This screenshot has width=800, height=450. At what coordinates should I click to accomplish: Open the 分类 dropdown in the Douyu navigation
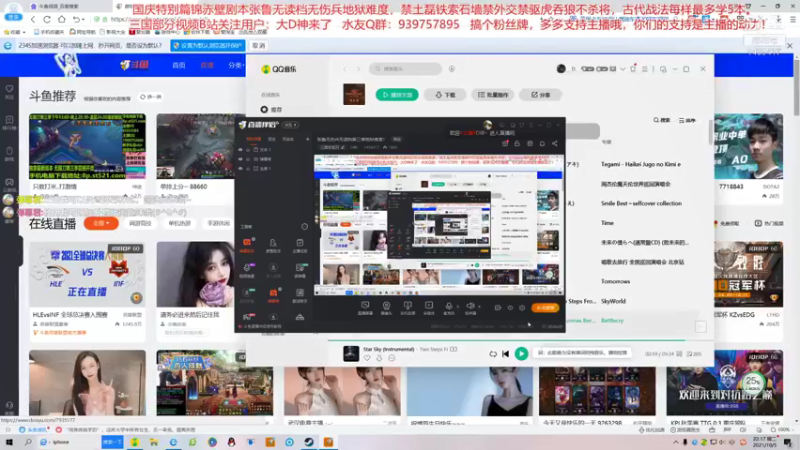tap(236, 65)
